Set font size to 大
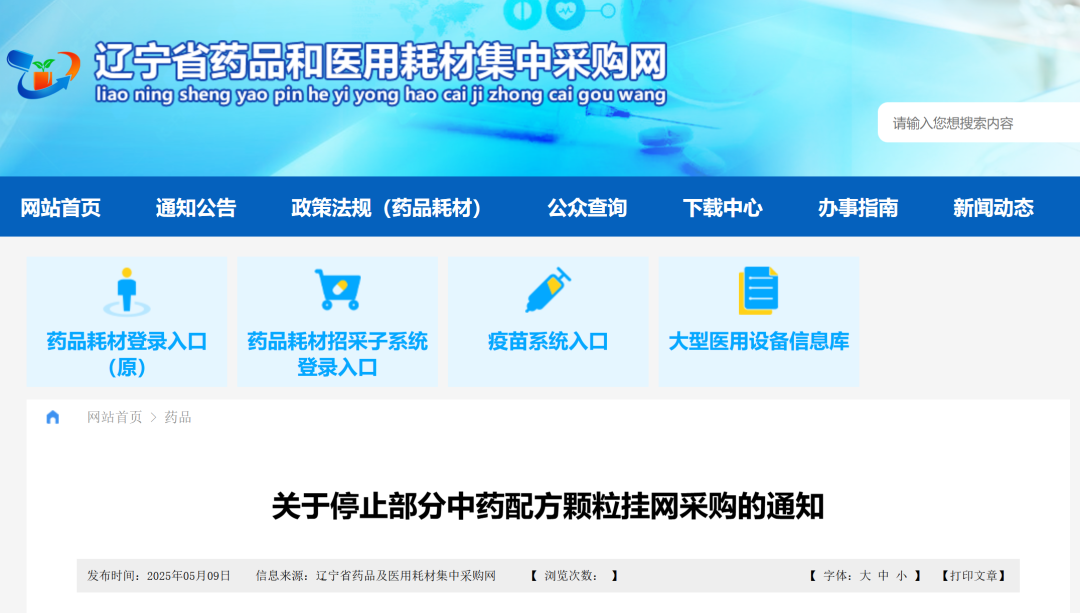 (865, 576)
